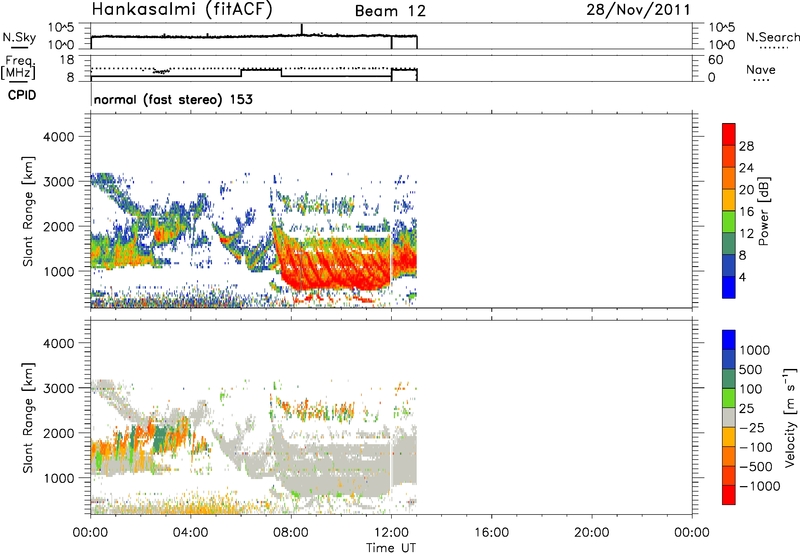Image resolution: width=800 pixels, height=554 pixels.
Task: Click the red top segment of power colorbar
Action: pos(729,135)
